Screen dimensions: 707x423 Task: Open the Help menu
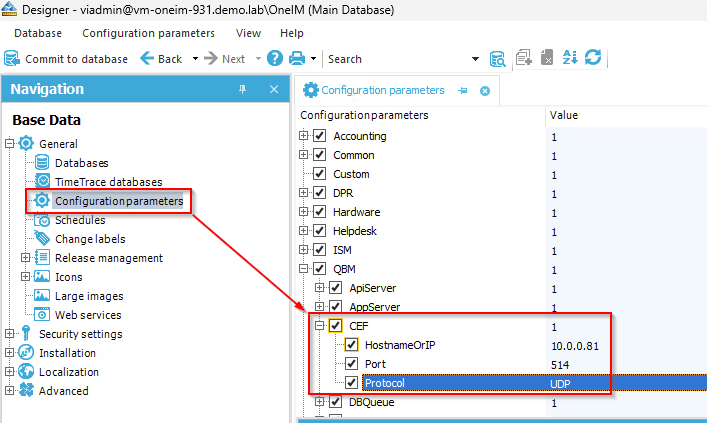point(292,33)
